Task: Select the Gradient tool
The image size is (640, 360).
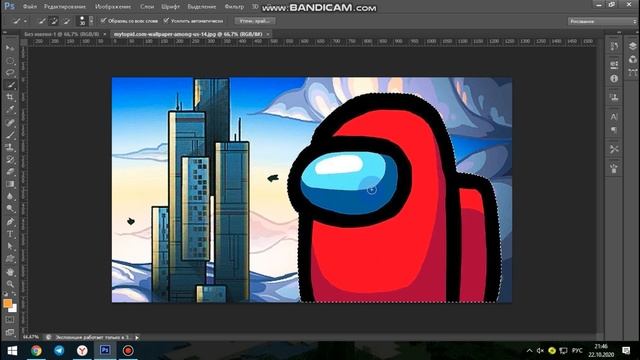Action: 10,184
